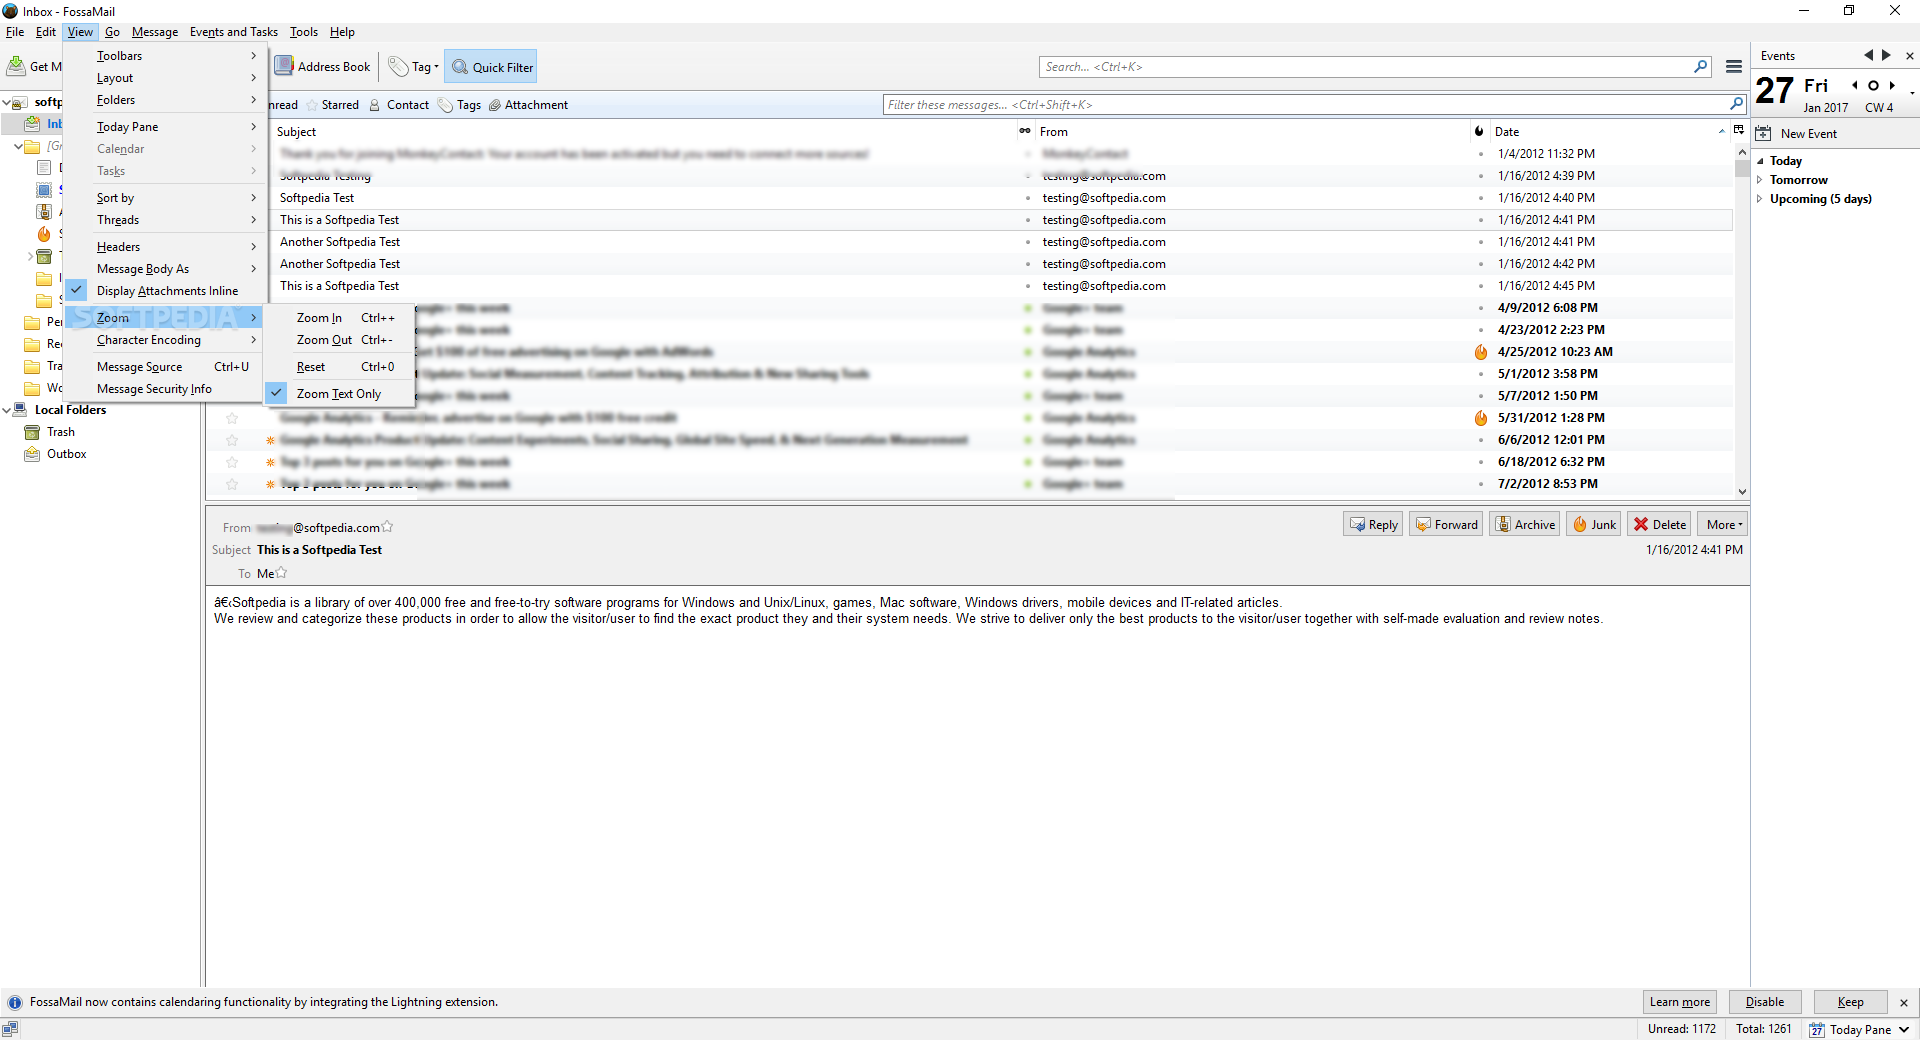Click Learn more in notification bar

(1680, 1002)
